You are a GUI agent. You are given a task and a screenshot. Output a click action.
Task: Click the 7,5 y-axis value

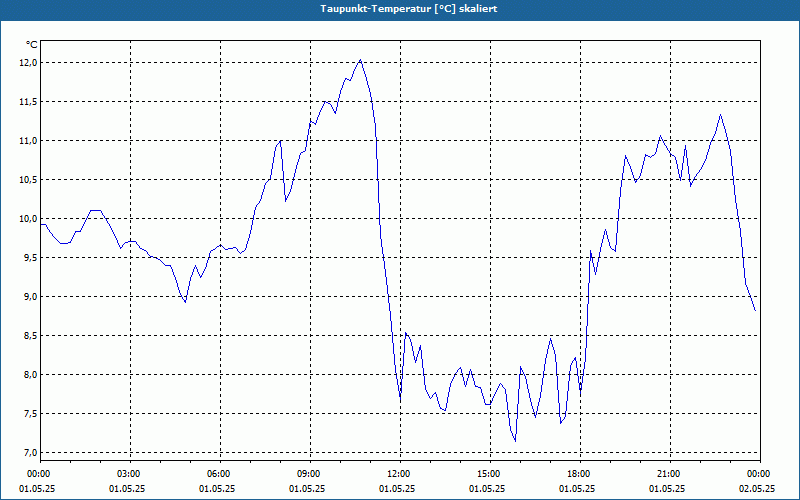click(30, 414)
